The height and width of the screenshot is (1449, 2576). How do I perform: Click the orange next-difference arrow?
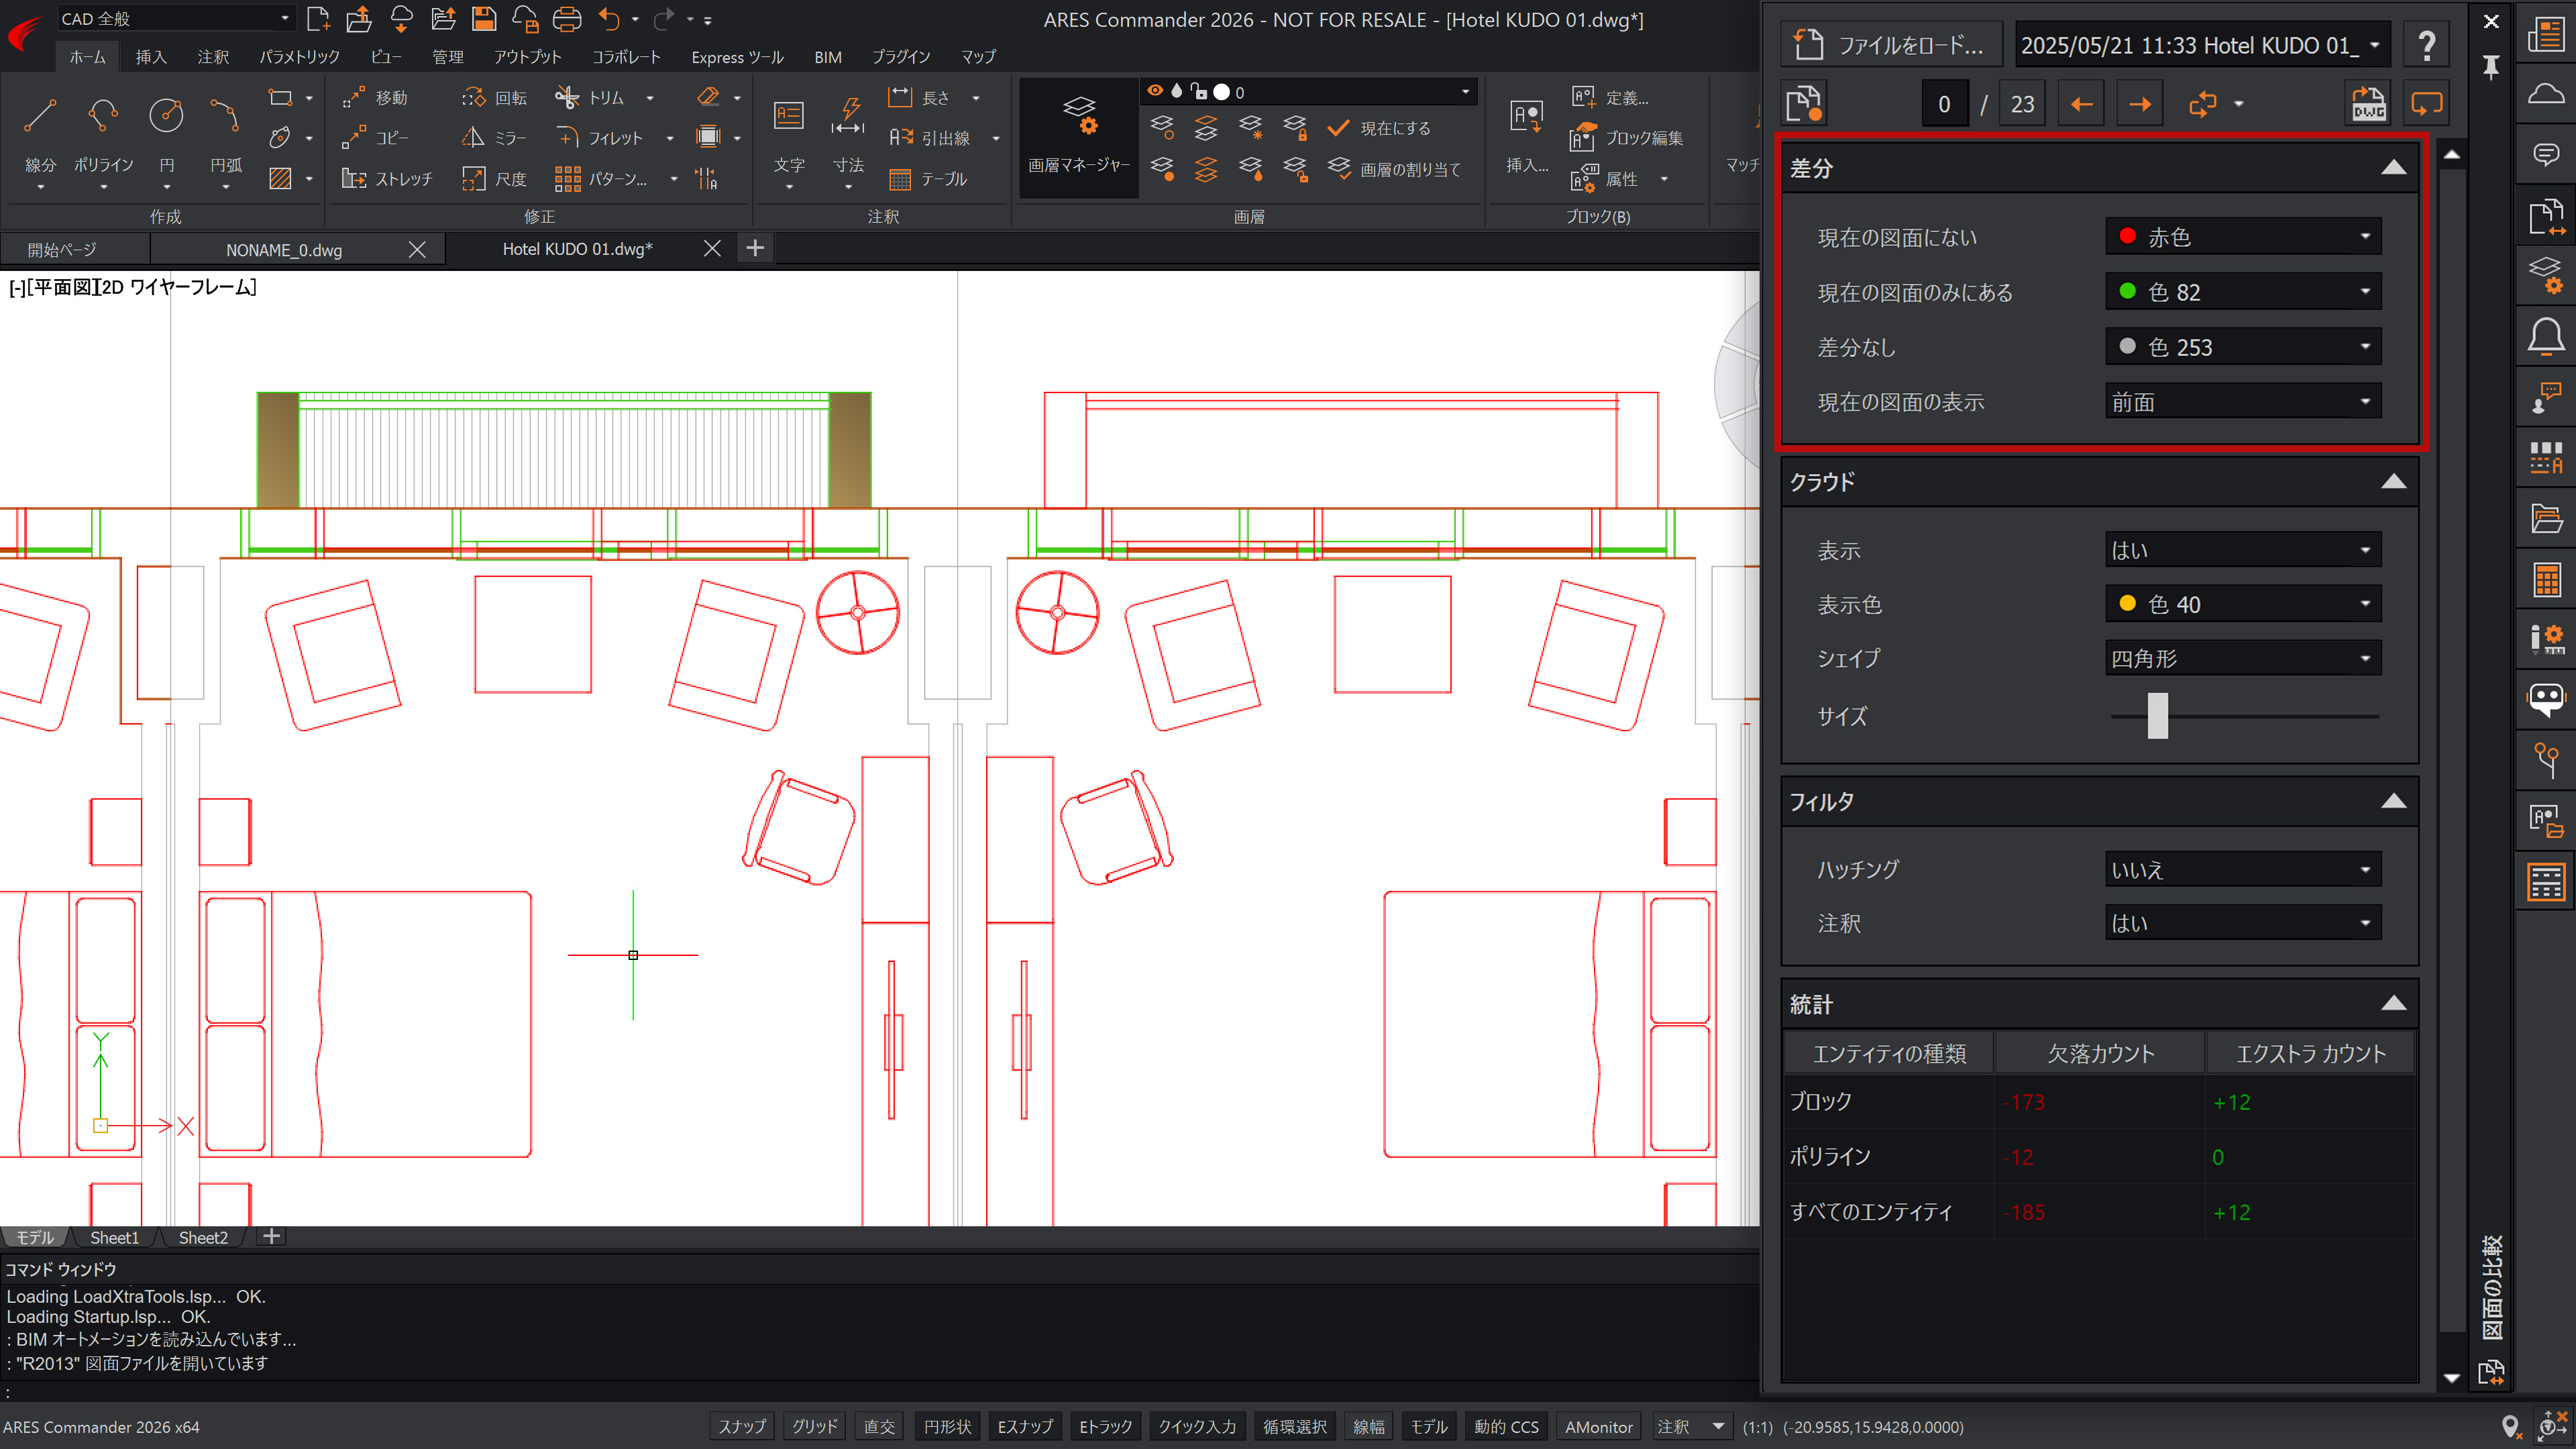2139,104
